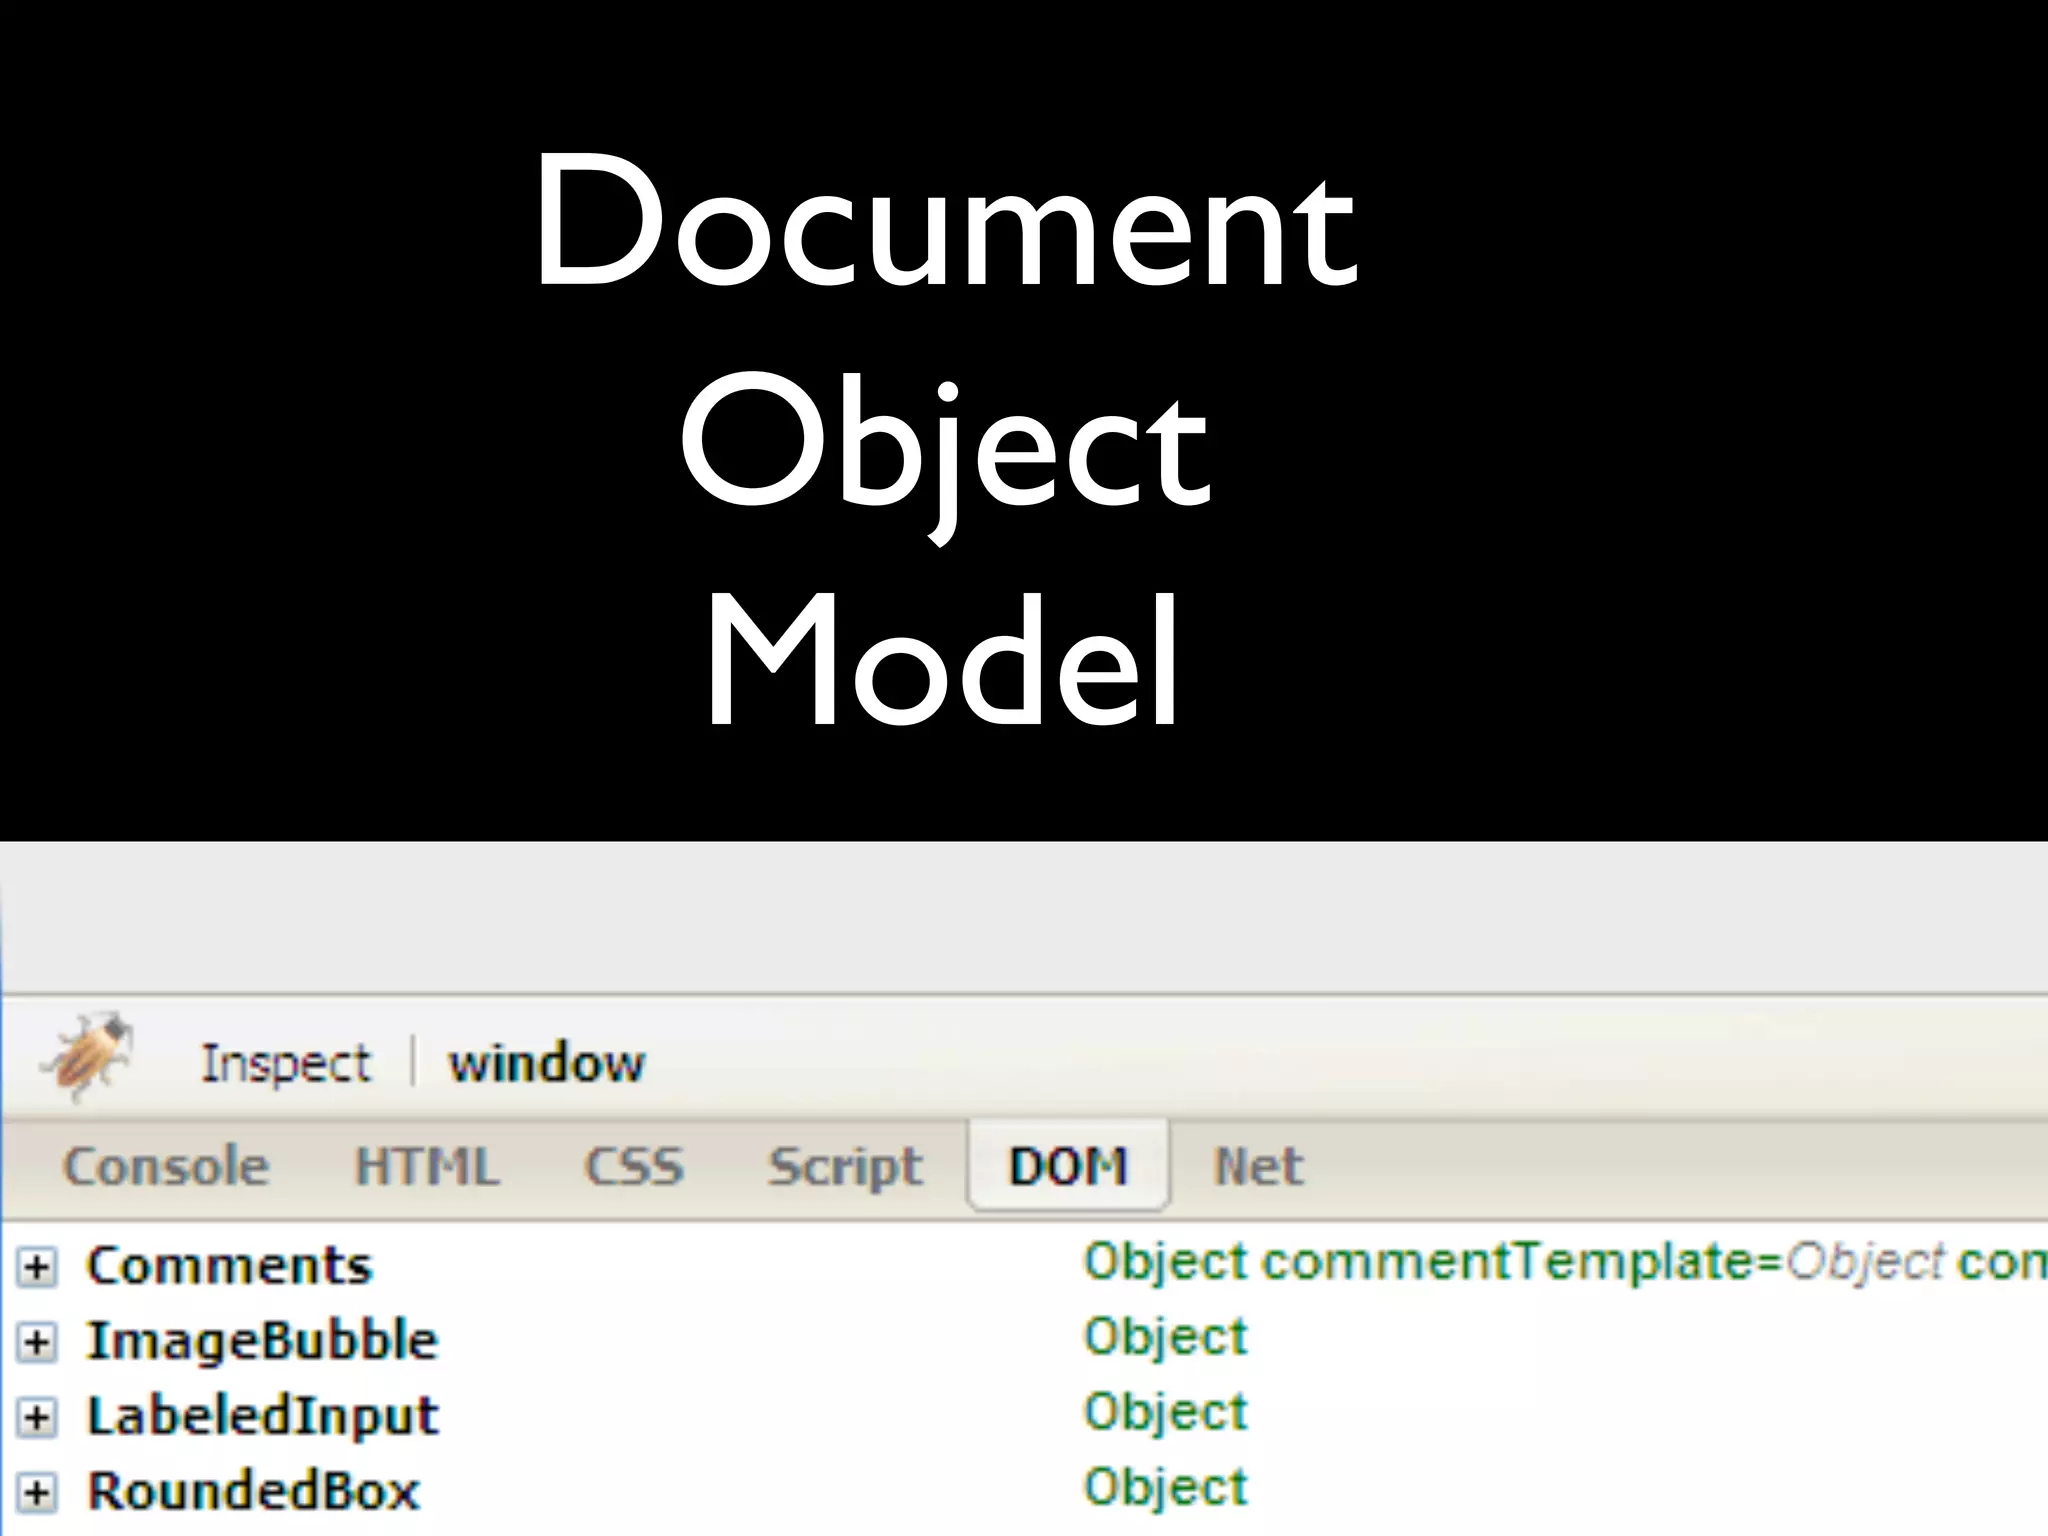This screenshot has width=2048, height=1536.
Task: Select the ImageBubble property name
Action: click(263, 1340)
